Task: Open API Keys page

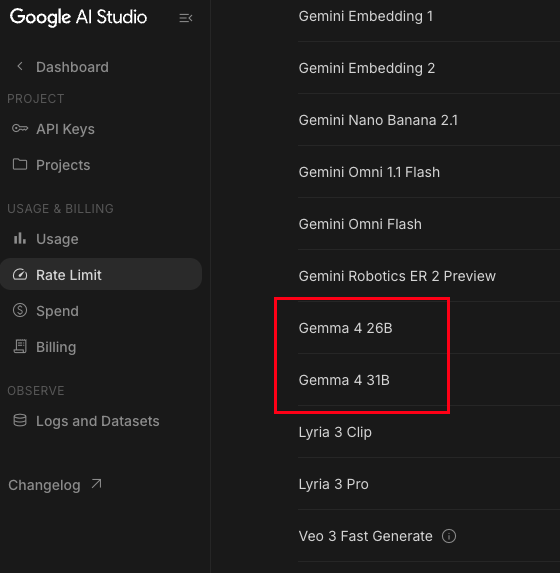Action: 65,129
